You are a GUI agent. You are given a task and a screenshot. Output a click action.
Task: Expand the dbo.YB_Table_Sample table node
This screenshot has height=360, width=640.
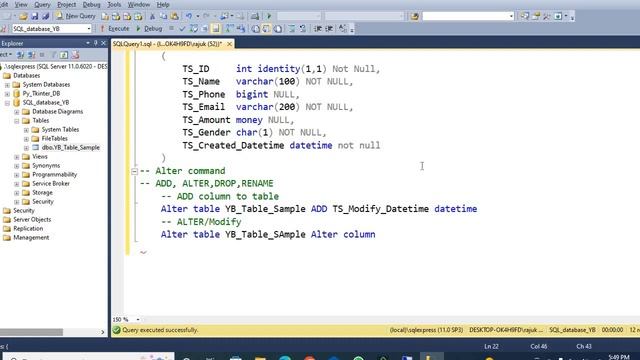pyautogui.click(x=26, y=148)
